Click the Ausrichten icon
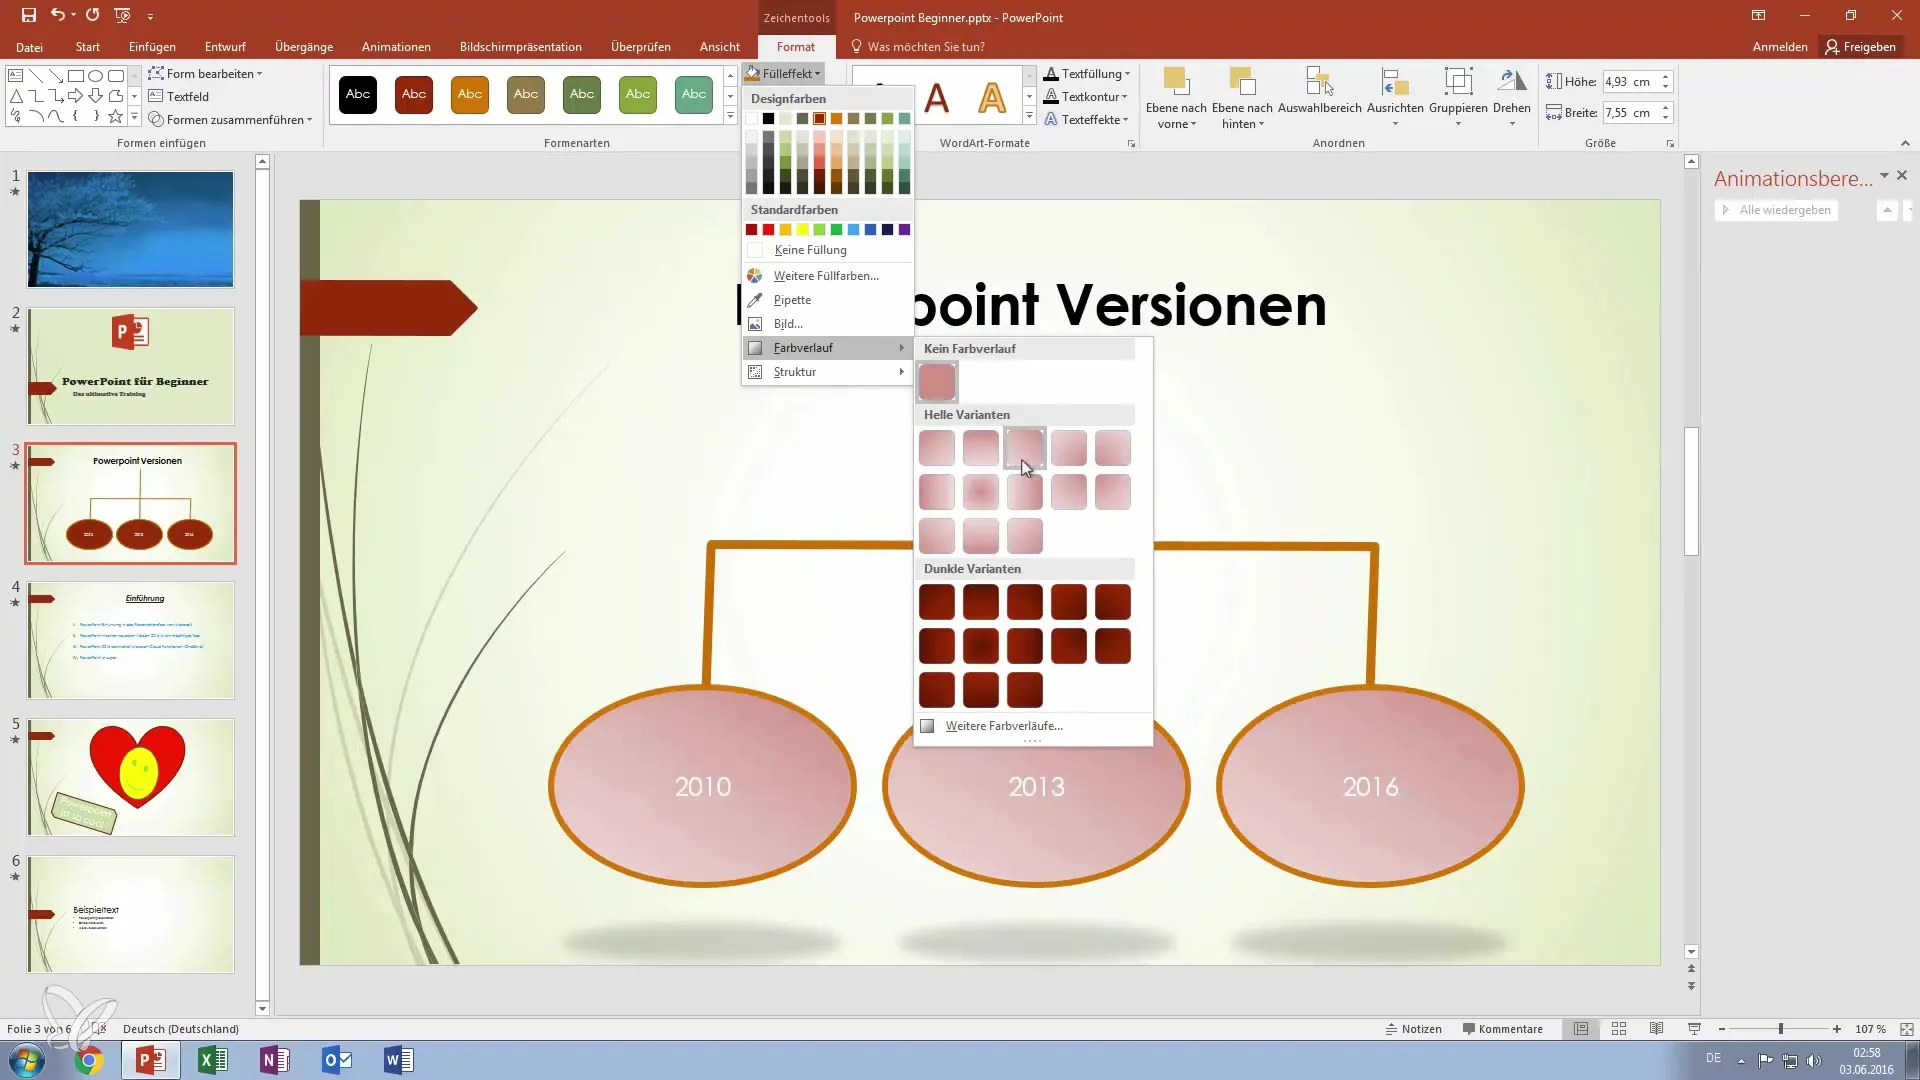Image resolution: width=1920 pixels, height=1080 pixels. [1395, 83]
